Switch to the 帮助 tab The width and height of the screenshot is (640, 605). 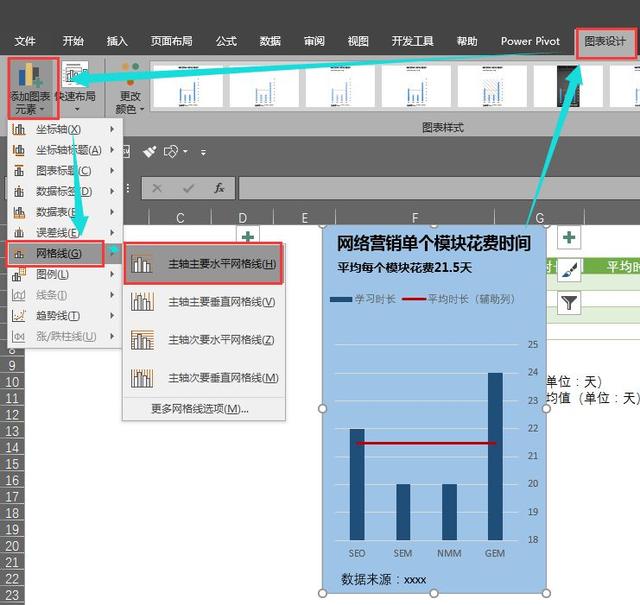pos(467,41)
